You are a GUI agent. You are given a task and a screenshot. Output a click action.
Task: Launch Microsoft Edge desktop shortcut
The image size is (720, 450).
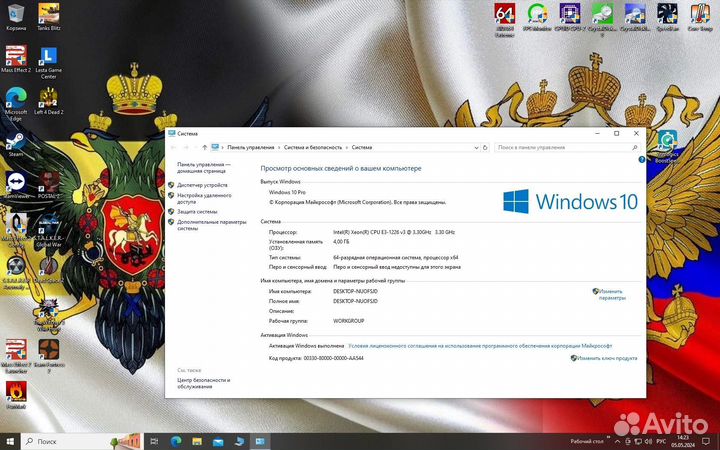[16, 103]
